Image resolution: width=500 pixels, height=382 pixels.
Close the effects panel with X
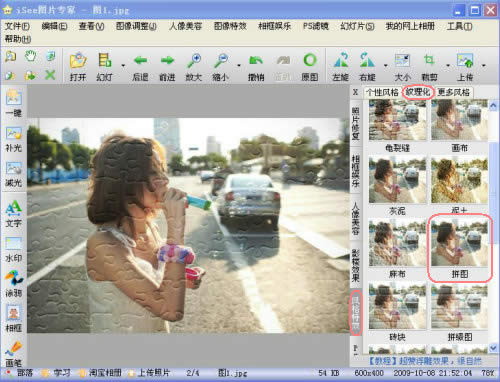coord(355,92)
